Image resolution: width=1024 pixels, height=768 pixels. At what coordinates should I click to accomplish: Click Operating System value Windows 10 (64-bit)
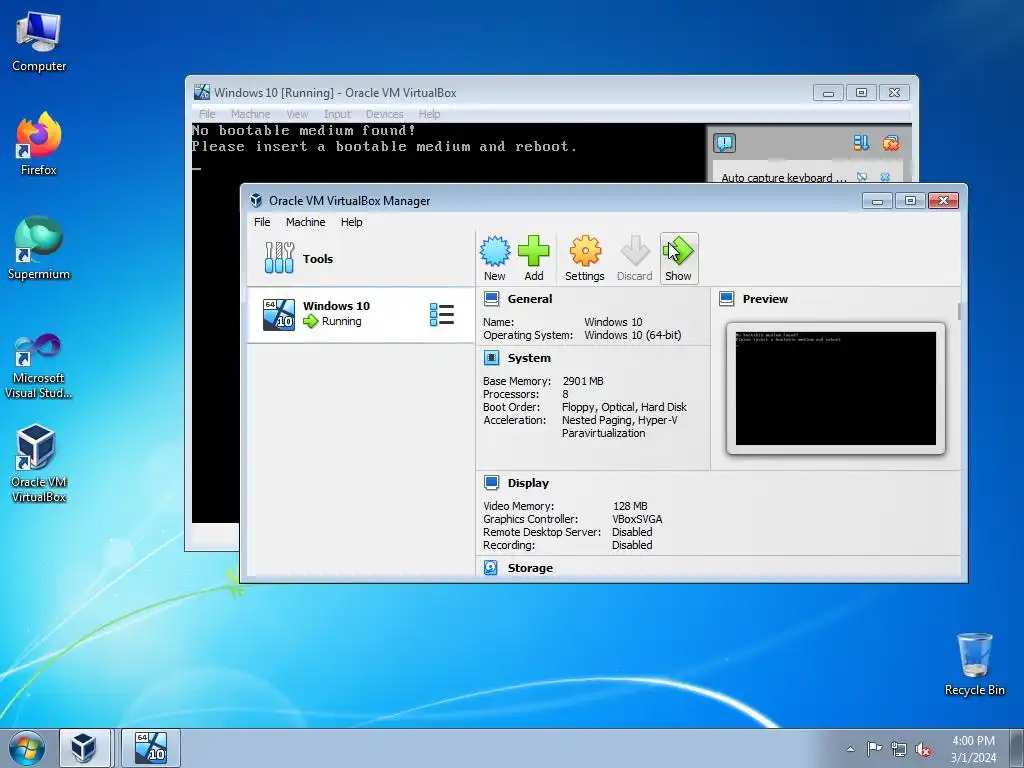coord(632,335)
